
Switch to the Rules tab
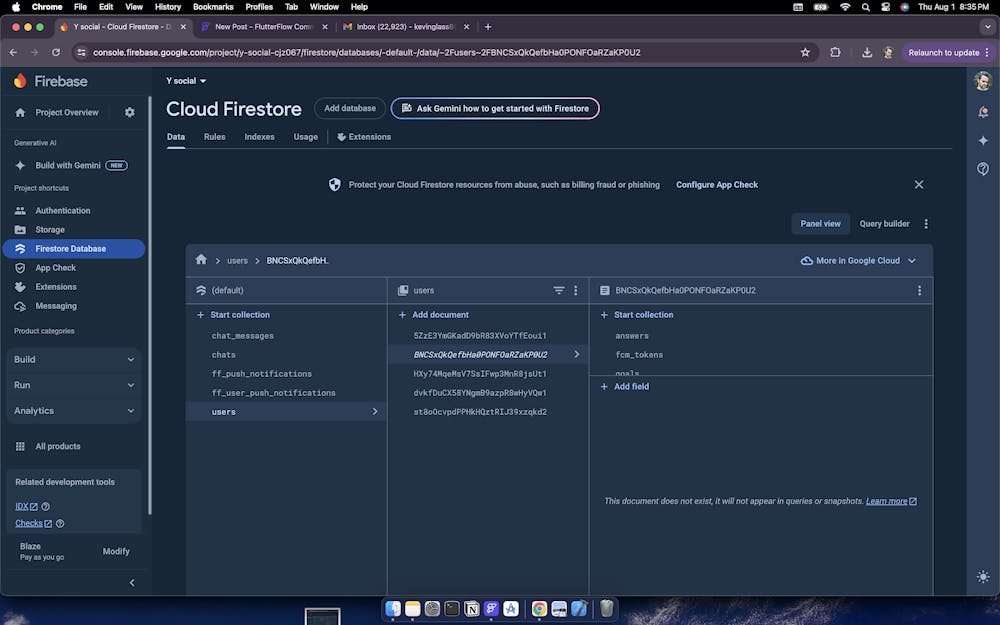point(214,136)
